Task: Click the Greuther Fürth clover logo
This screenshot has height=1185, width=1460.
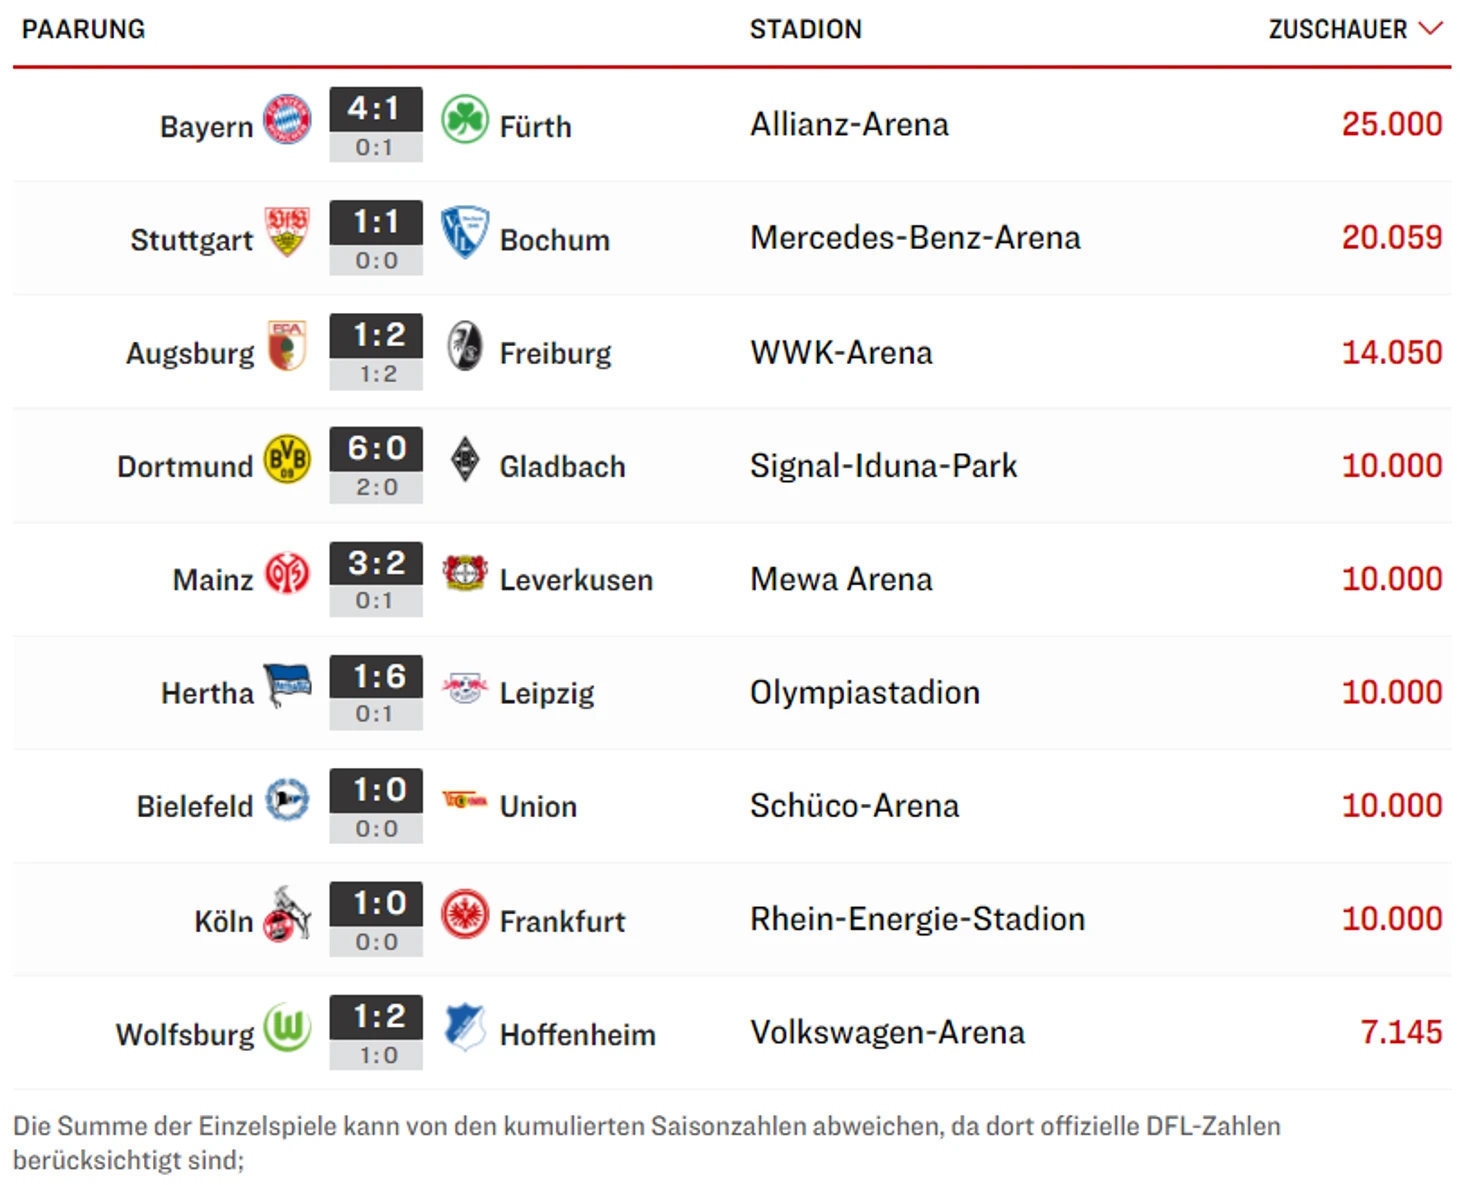Action: (465, 119)
